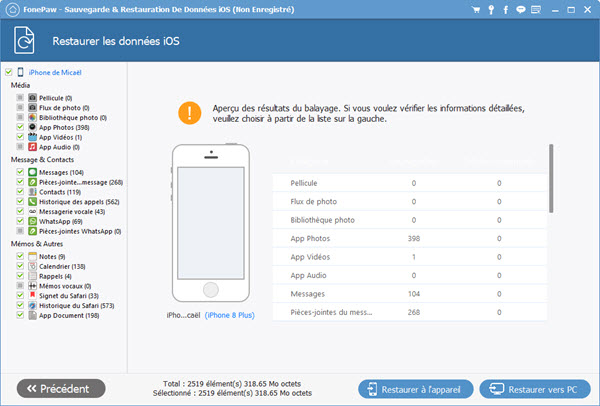The image size is (600, 406).
Task: Click the Signet du Safari bookmark icon
Action: pos(33,295)
